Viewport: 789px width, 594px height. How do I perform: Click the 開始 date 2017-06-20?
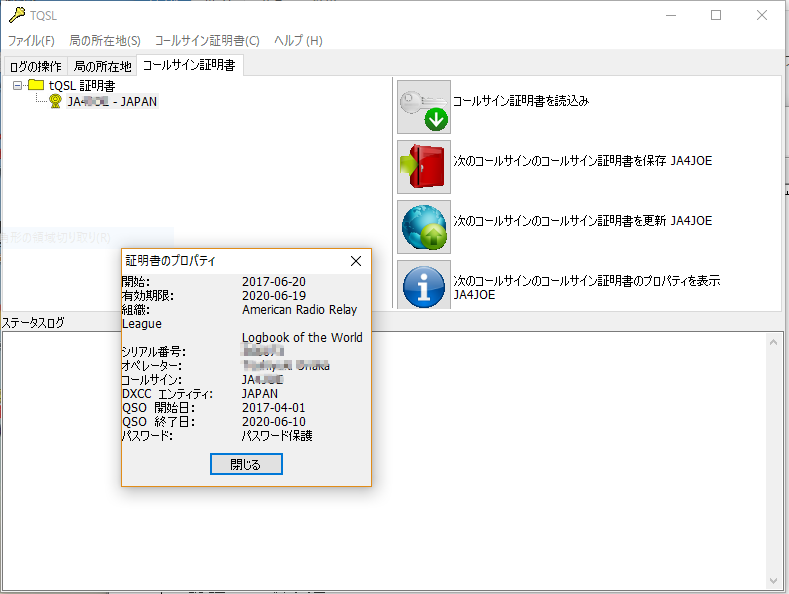(274, 281)
